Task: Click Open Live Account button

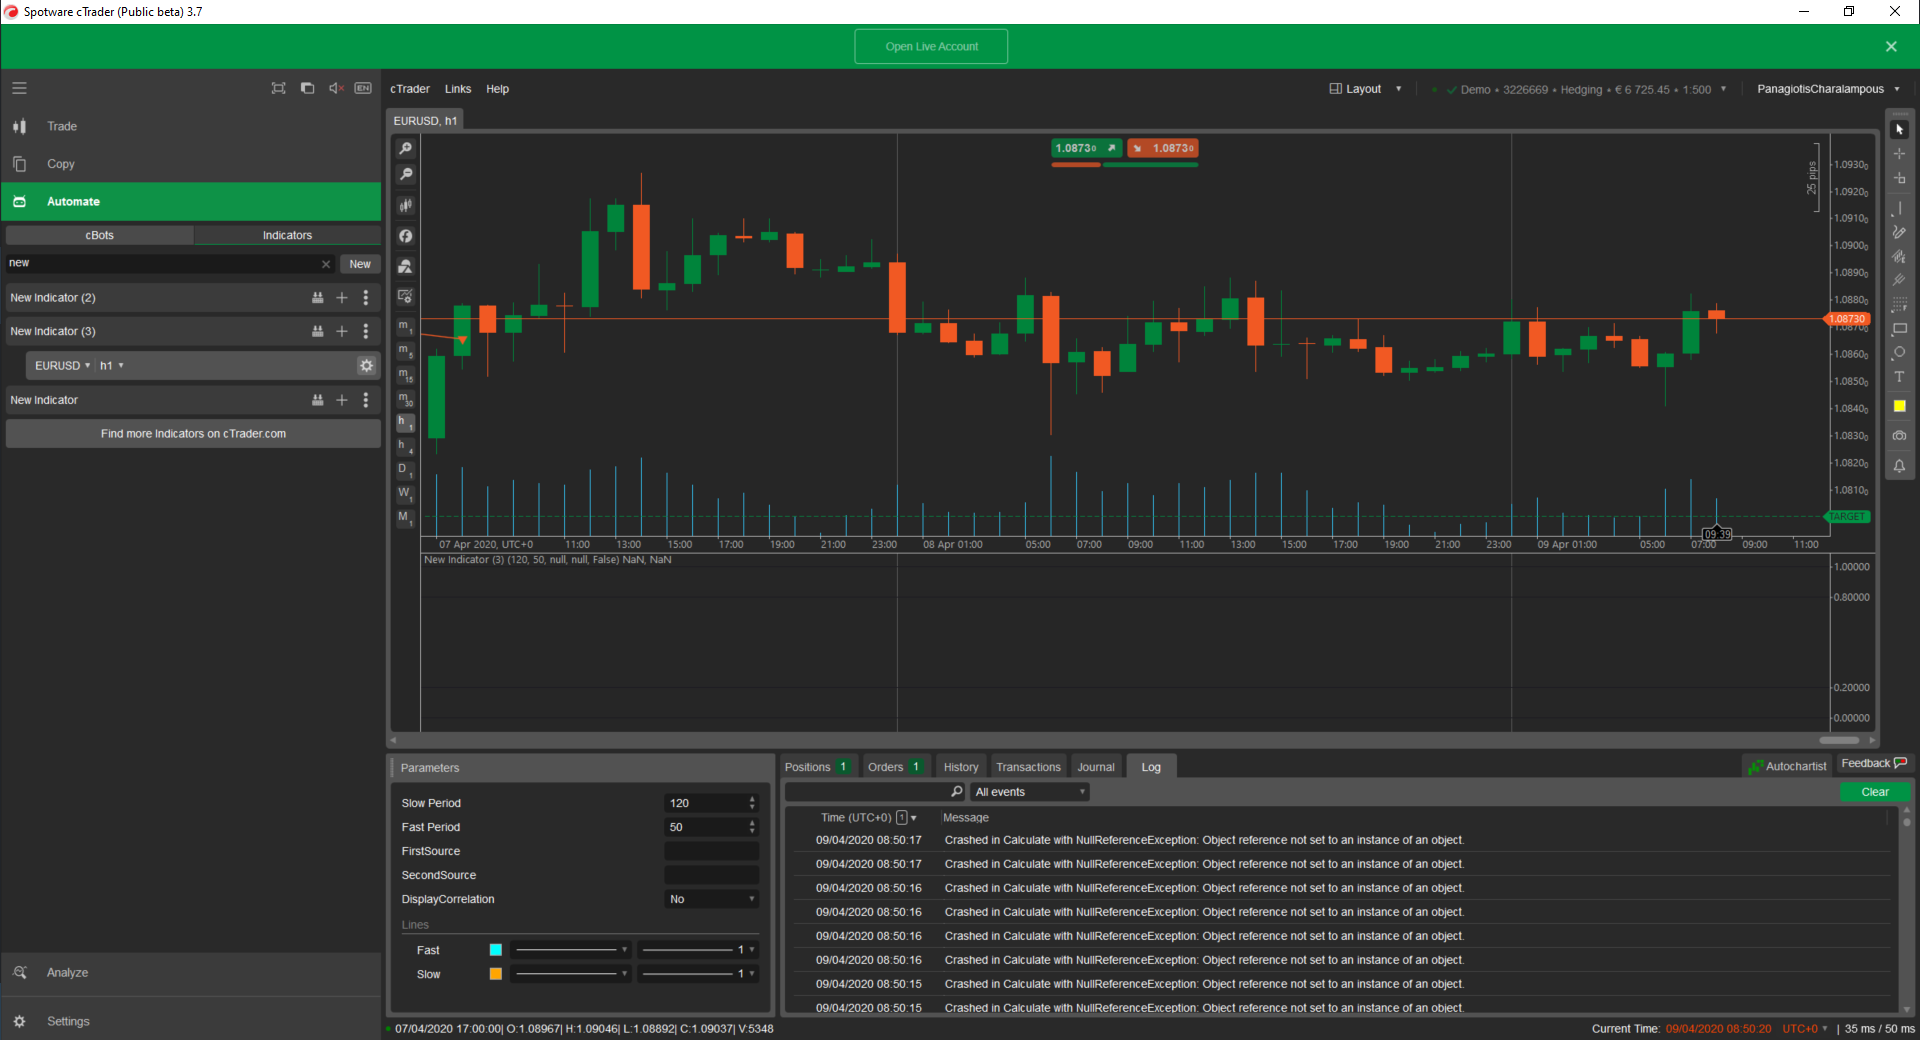Action: coord(931,47)
